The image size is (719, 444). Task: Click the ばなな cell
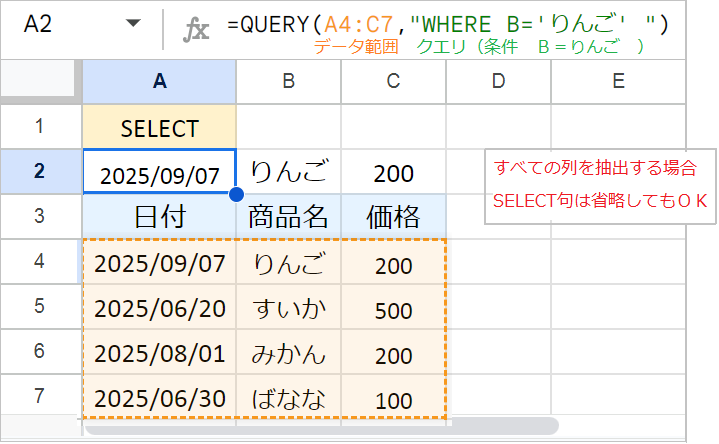pos(288,396)
